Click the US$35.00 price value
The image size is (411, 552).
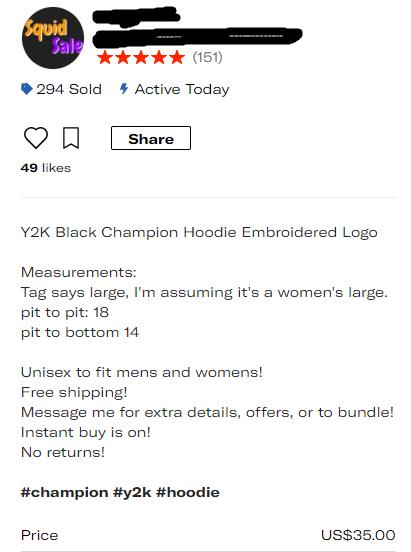tap(358, 535)
